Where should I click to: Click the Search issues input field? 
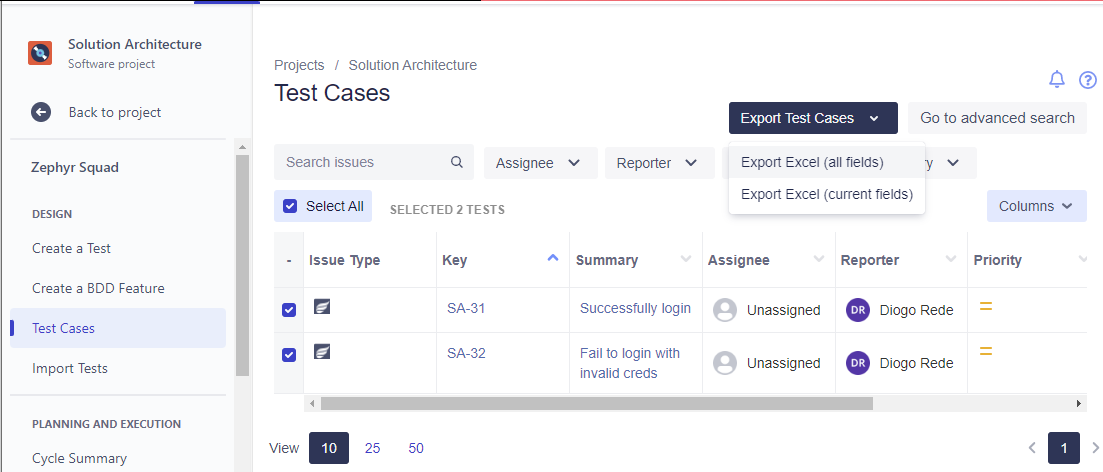[x=360, y=162]
